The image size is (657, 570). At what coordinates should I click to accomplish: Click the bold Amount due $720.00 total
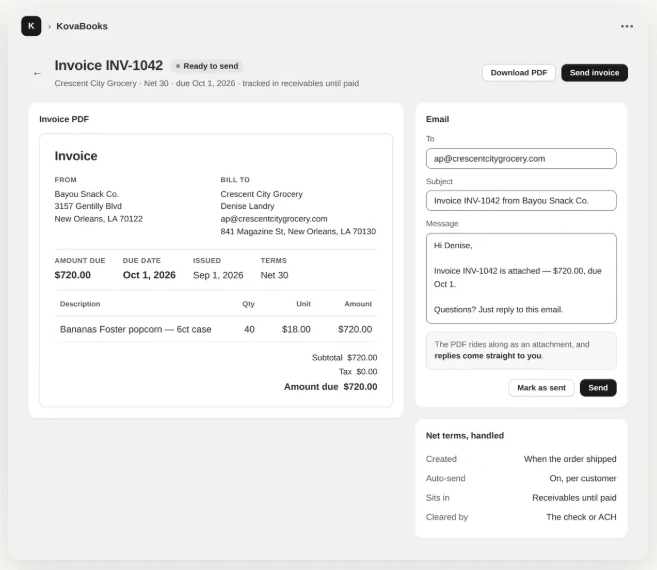pyautogui.click(x=331, y=387)
